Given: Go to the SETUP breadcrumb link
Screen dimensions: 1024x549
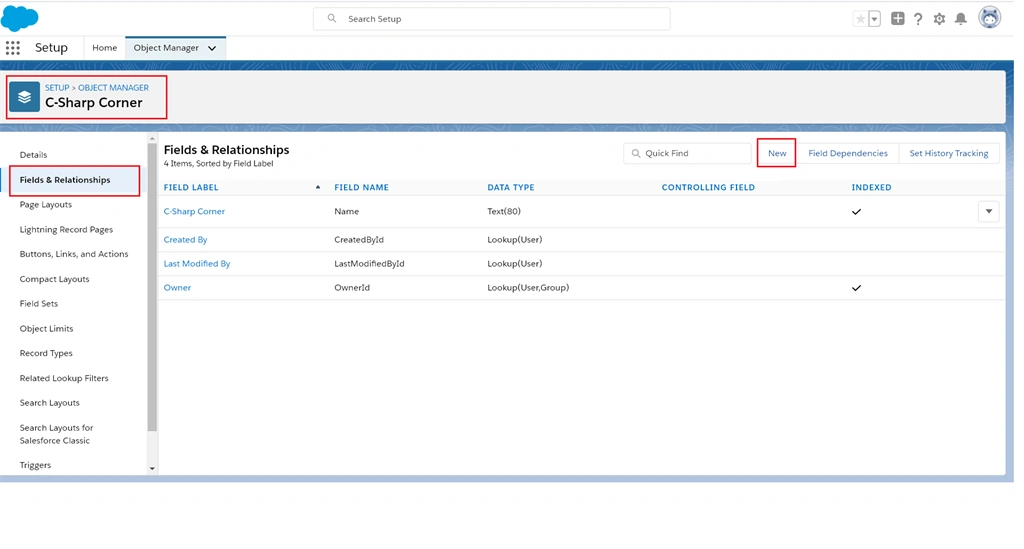Looking at the screenshot, I should tap(57, 87).
